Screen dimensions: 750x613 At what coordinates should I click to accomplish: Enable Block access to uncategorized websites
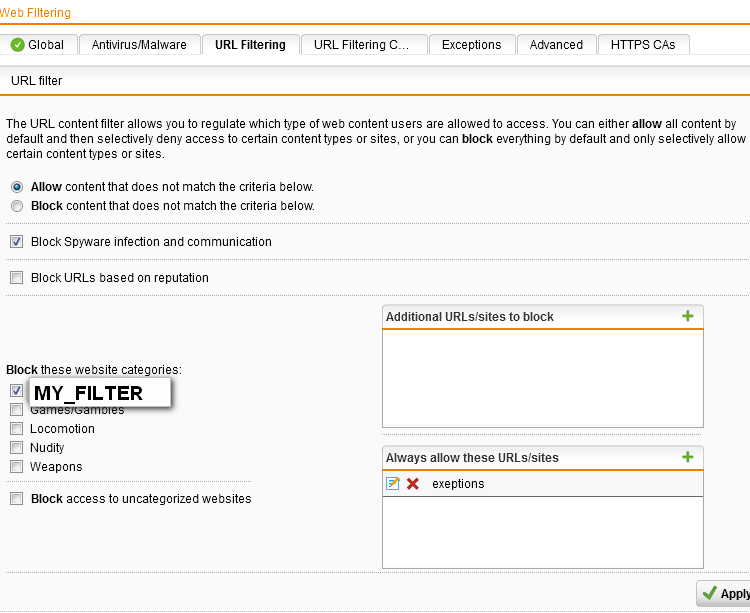(17, 499)
